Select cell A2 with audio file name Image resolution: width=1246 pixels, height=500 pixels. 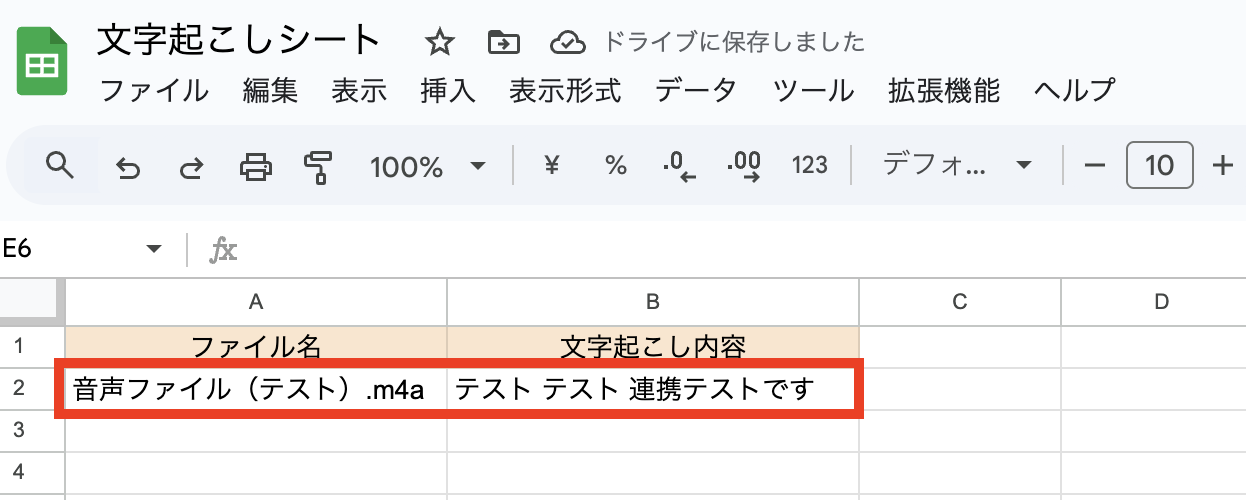[x=255, y=388]
